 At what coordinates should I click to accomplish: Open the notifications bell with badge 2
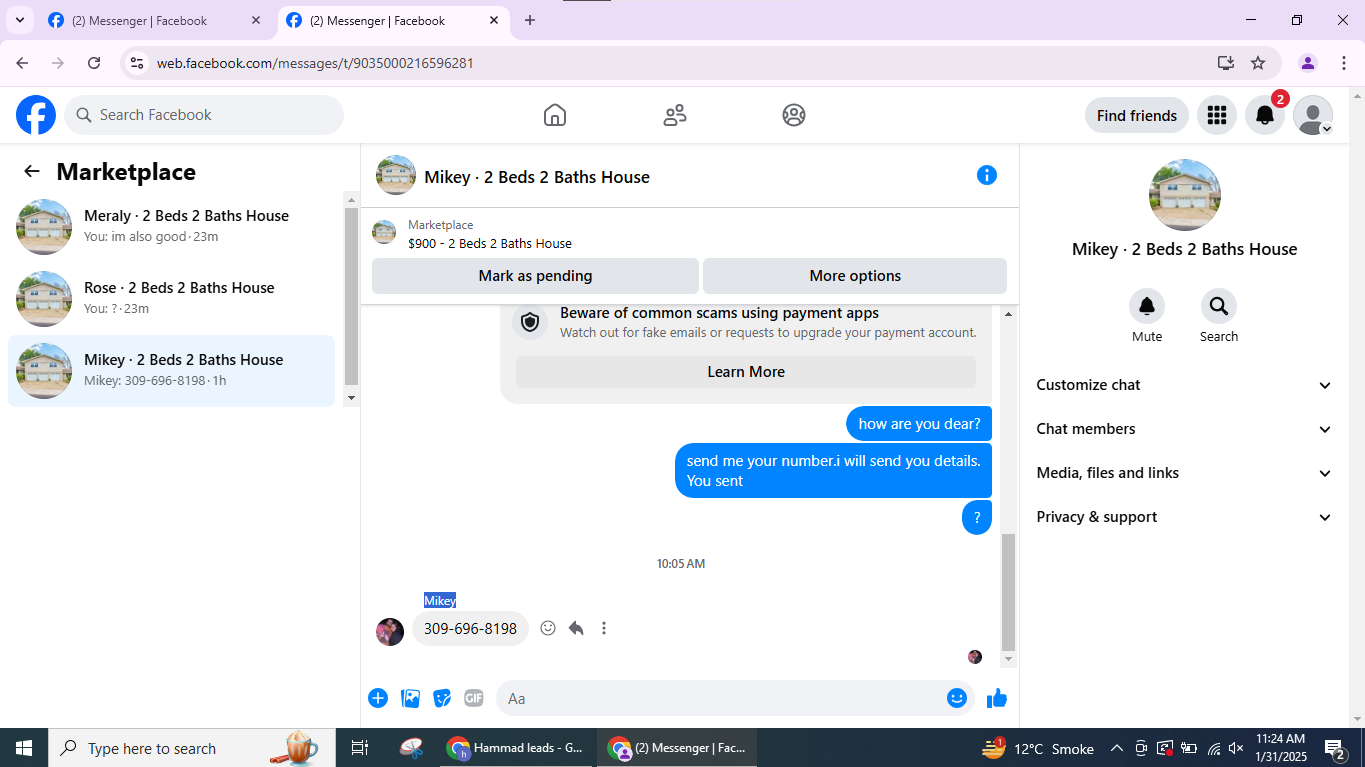pyautogui.click(x=1265, y=115)
